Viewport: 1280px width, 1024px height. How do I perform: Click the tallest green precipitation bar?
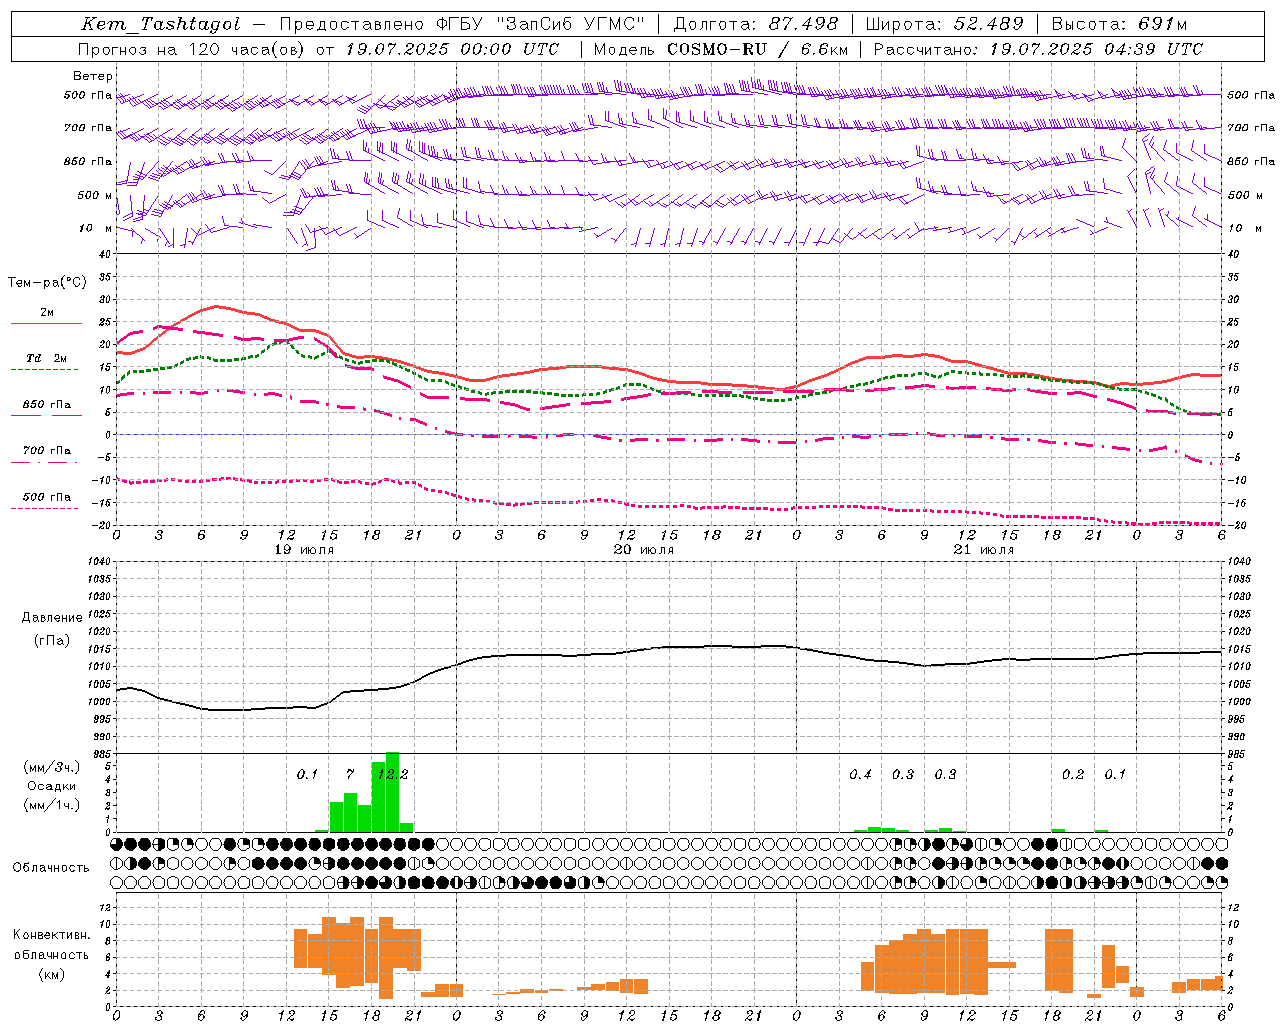(392, 792)
